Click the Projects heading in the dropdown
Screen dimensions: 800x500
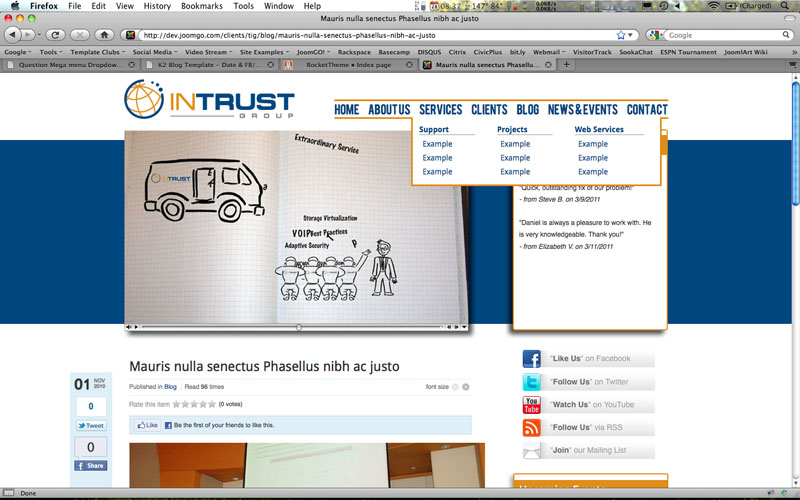tap(512, 130)
